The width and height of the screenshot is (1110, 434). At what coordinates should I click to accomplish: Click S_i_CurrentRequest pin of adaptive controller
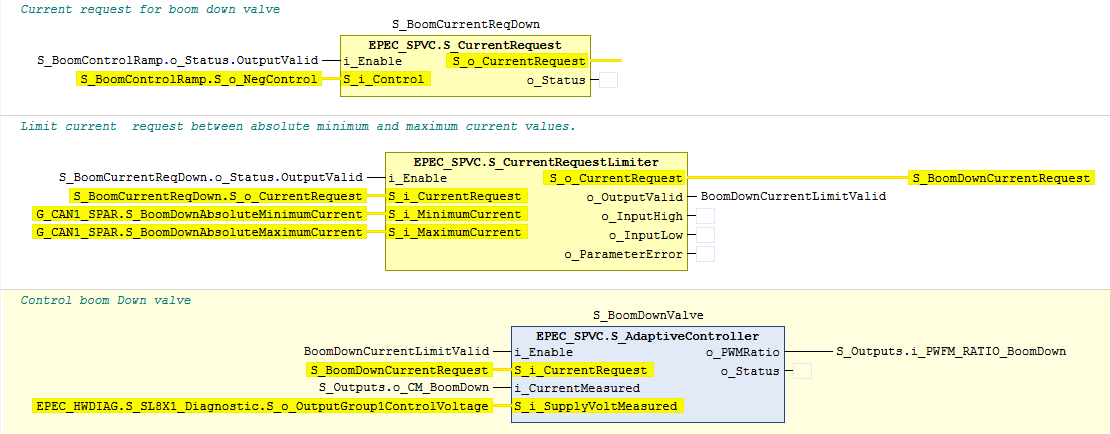[583, 370]
